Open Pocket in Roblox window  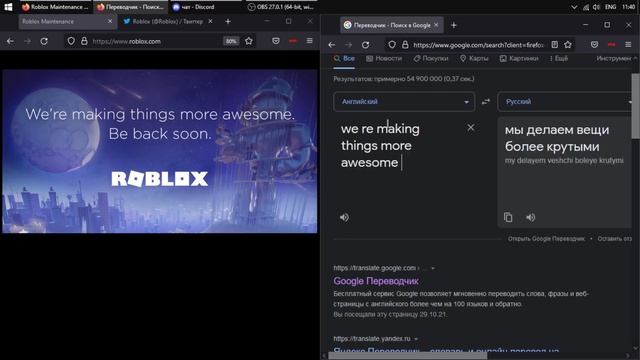click(x=276, y=41)
